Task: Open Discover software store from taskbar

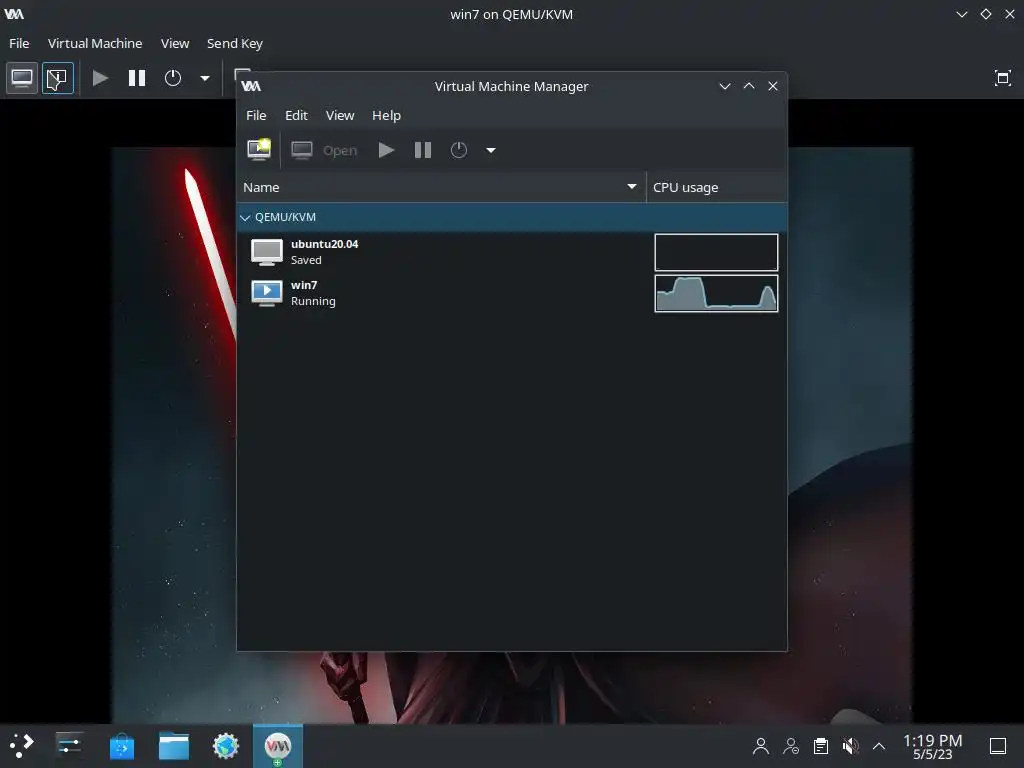Action: click(121, 746)
